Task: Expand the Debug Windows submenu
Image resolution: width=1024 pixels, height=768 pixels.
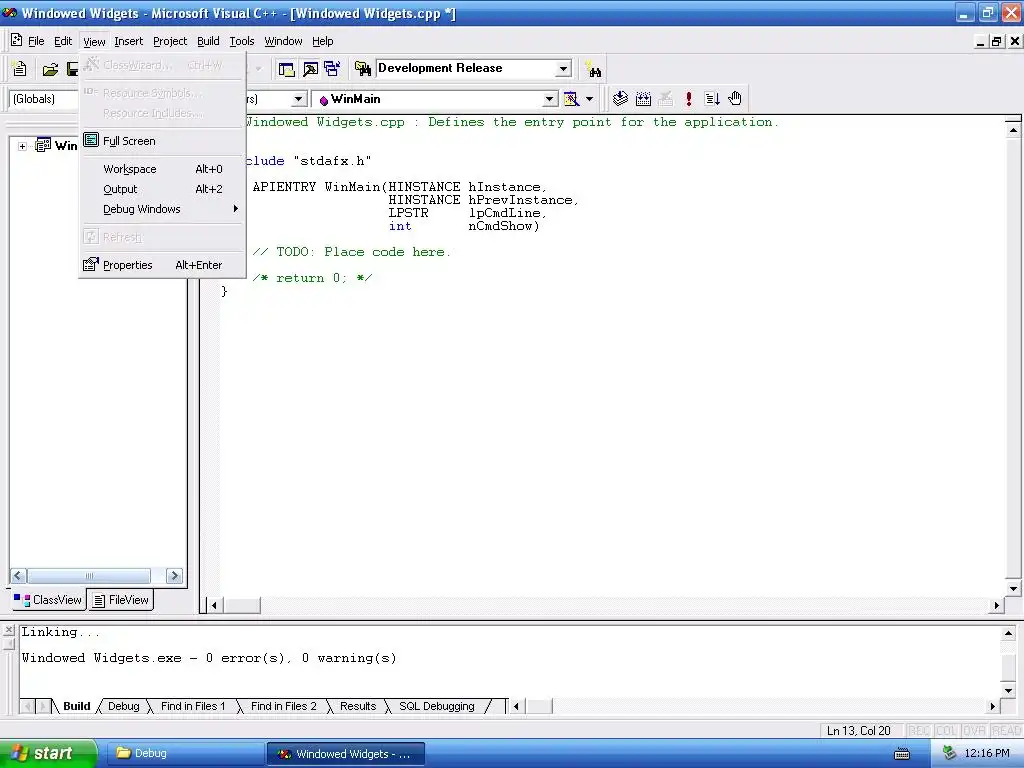Action: coord(162,209)
